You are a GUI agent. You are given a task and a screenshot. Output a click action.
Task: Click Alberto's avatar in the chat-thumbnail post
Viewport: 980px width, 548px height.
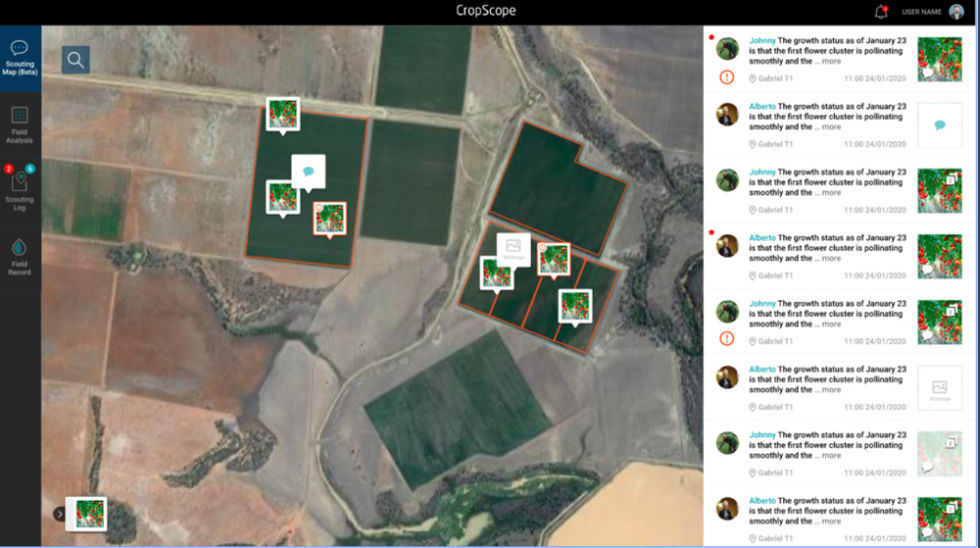click(727, 114)
